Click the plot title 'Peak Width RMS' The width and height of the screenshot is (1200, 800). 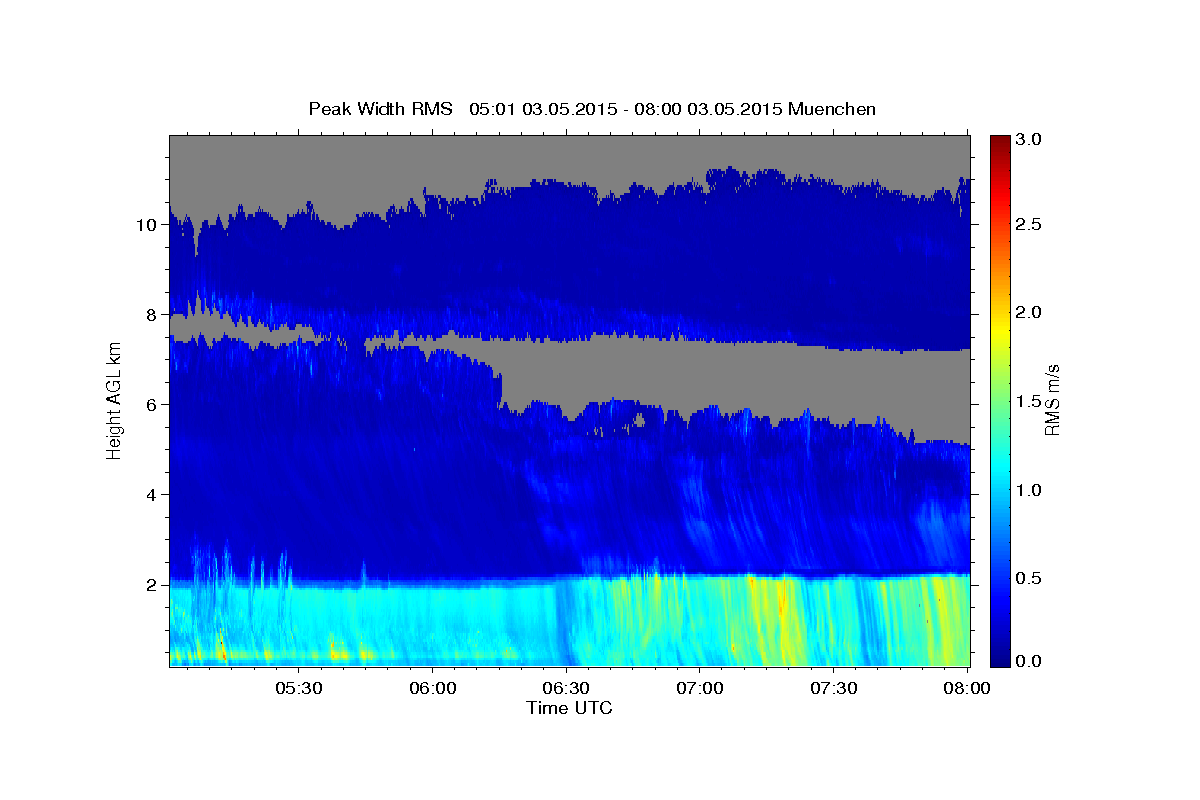[x=380, y=109]
